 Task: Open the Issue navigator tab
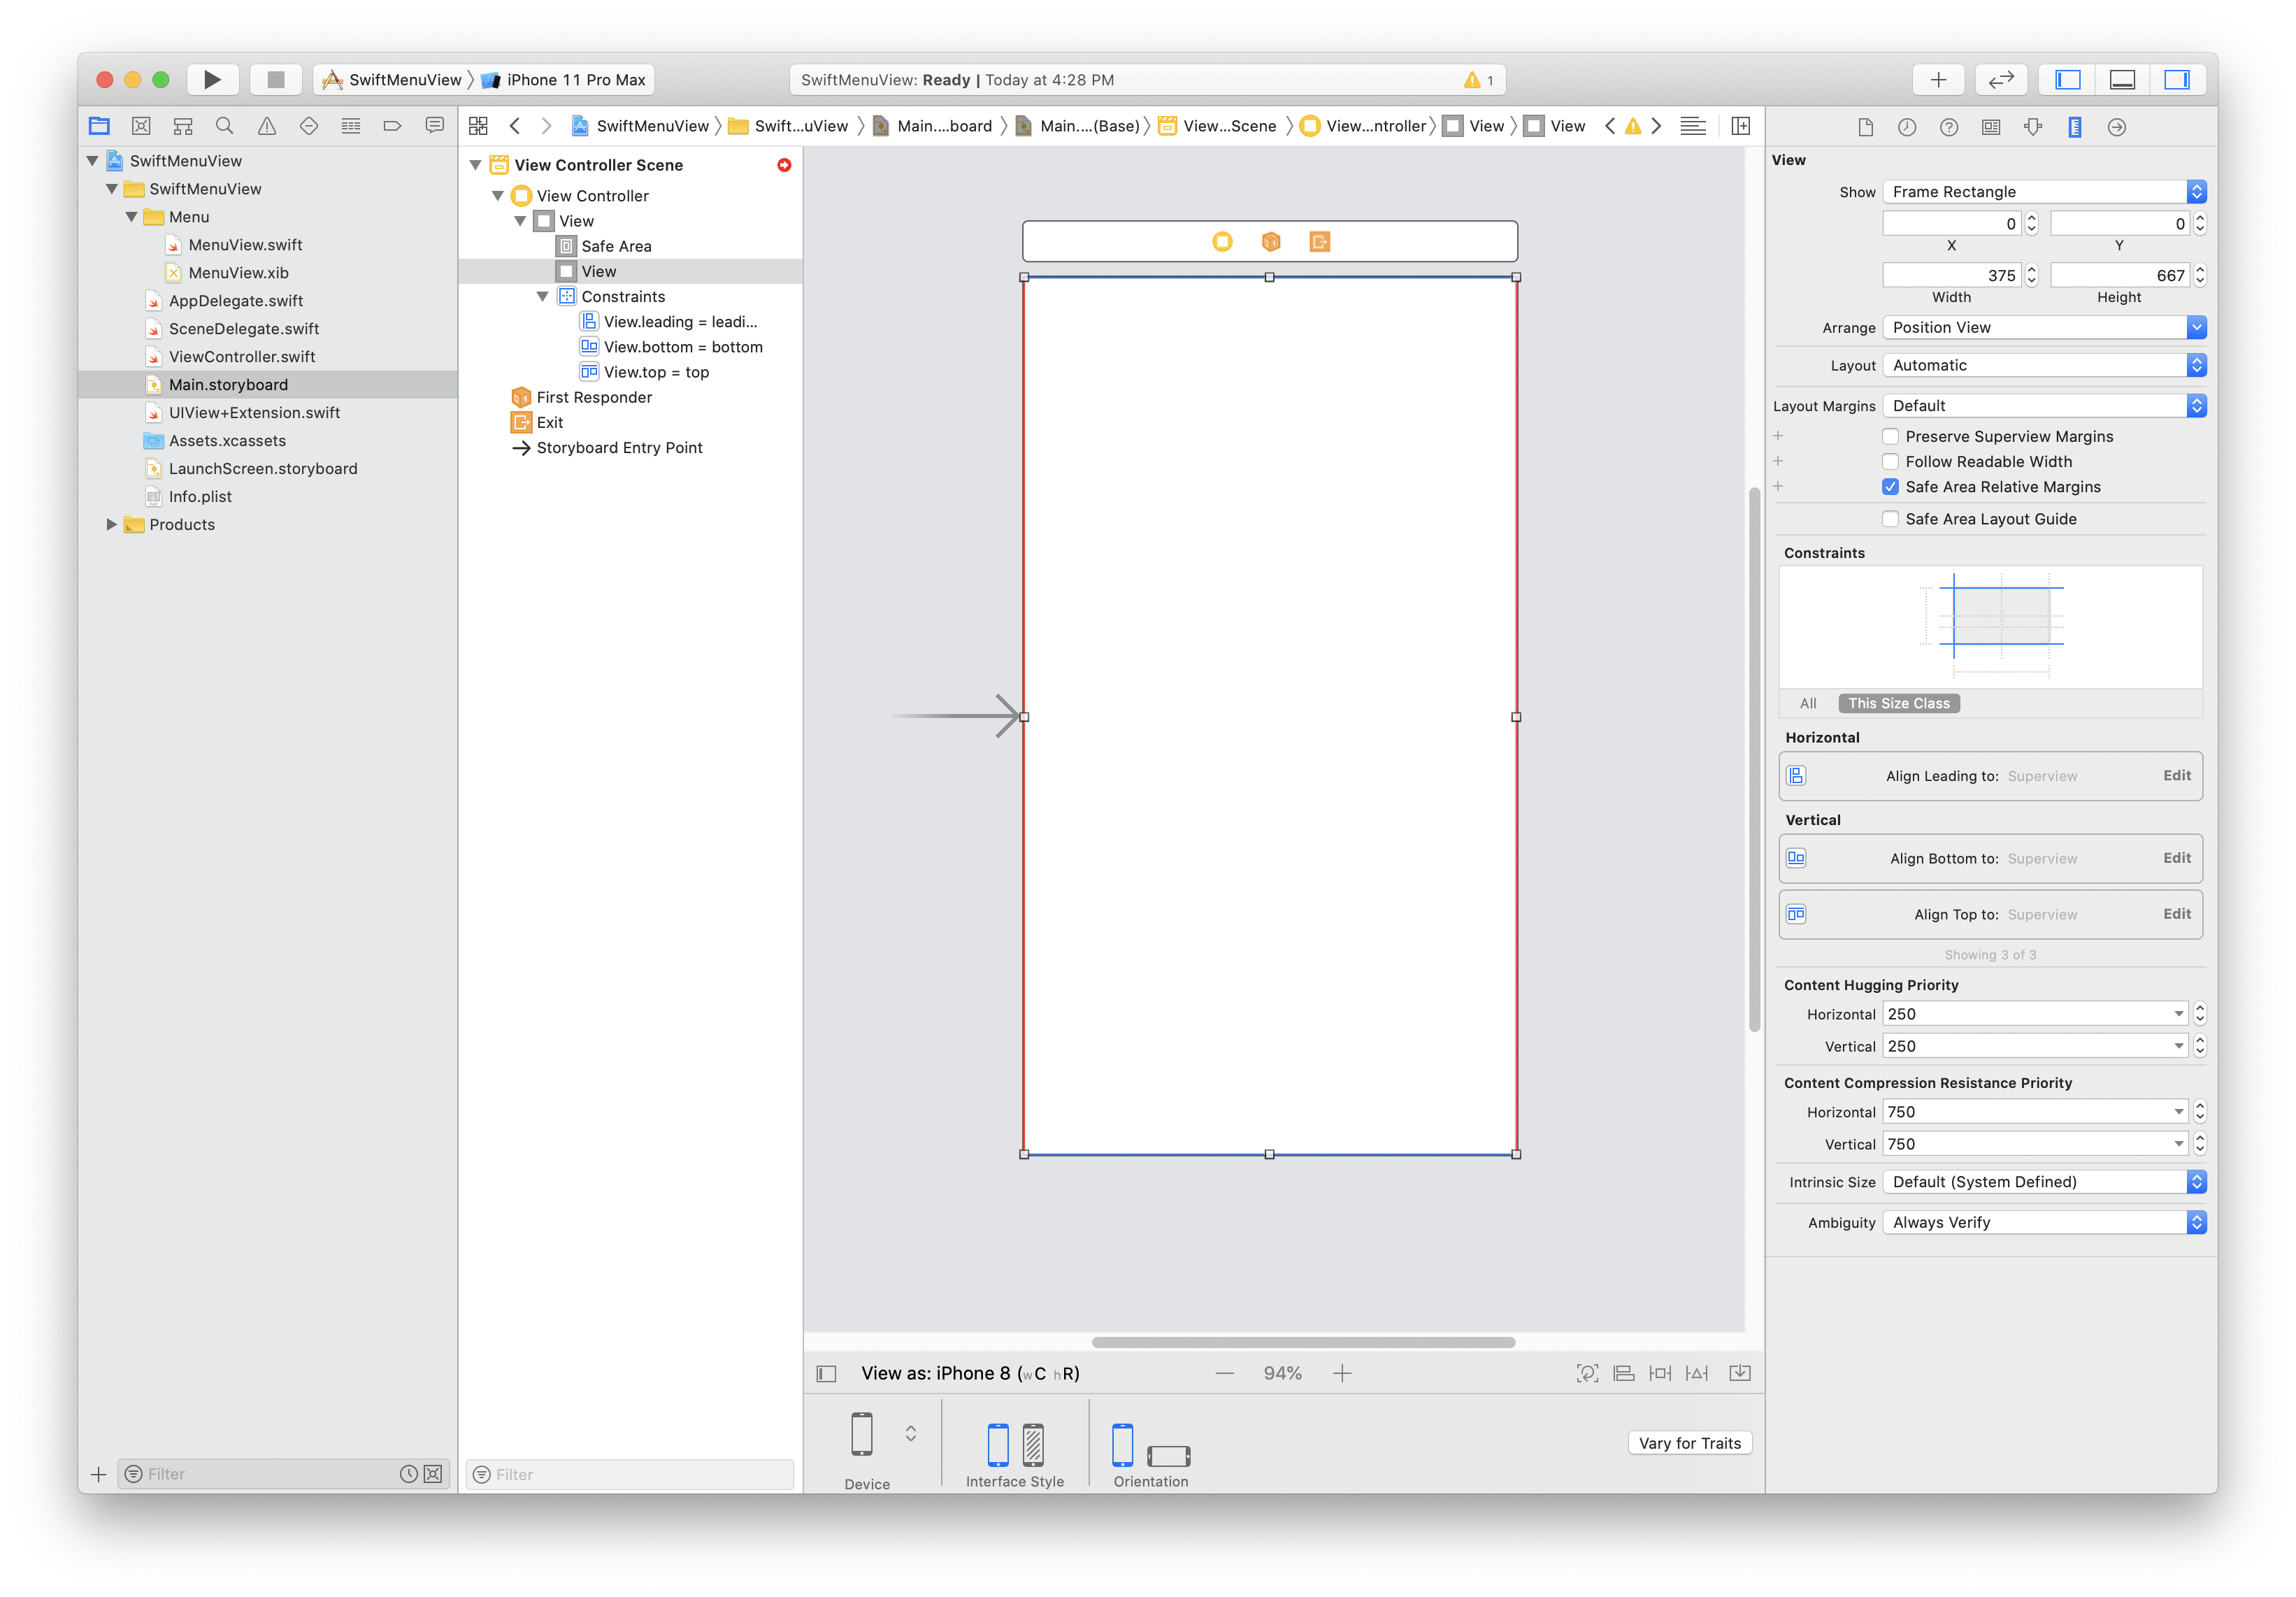[x=267, y=126]
